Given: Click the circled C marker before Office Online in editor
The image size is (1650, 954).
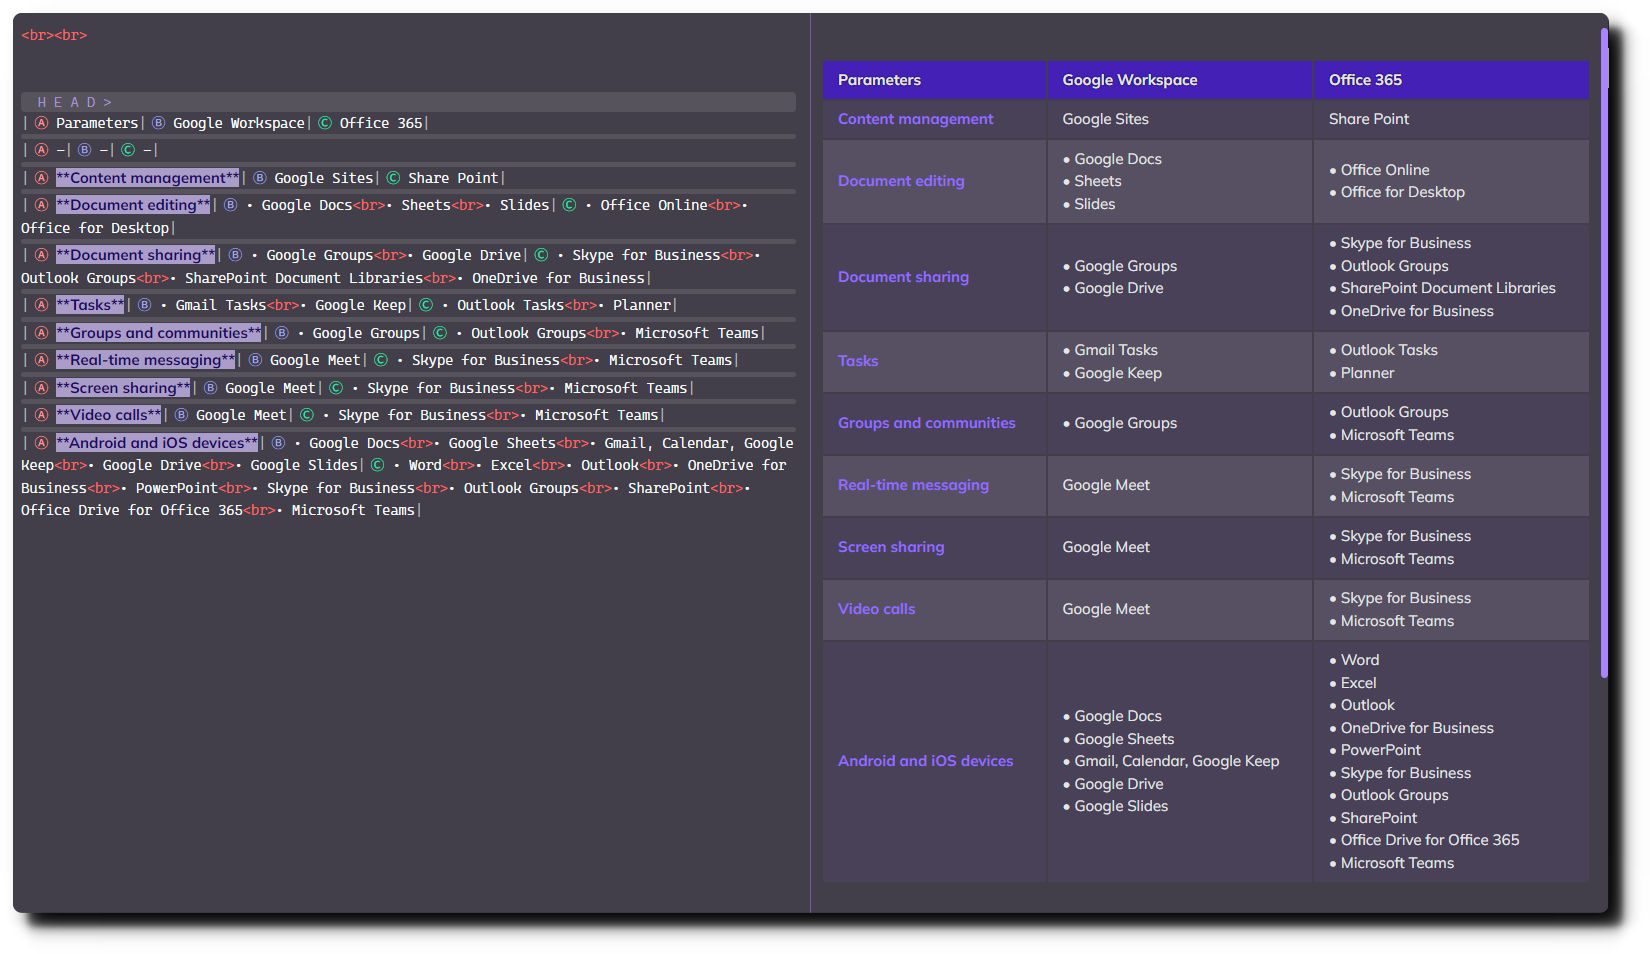Looking at the screenshot, I should coord(570,205).
